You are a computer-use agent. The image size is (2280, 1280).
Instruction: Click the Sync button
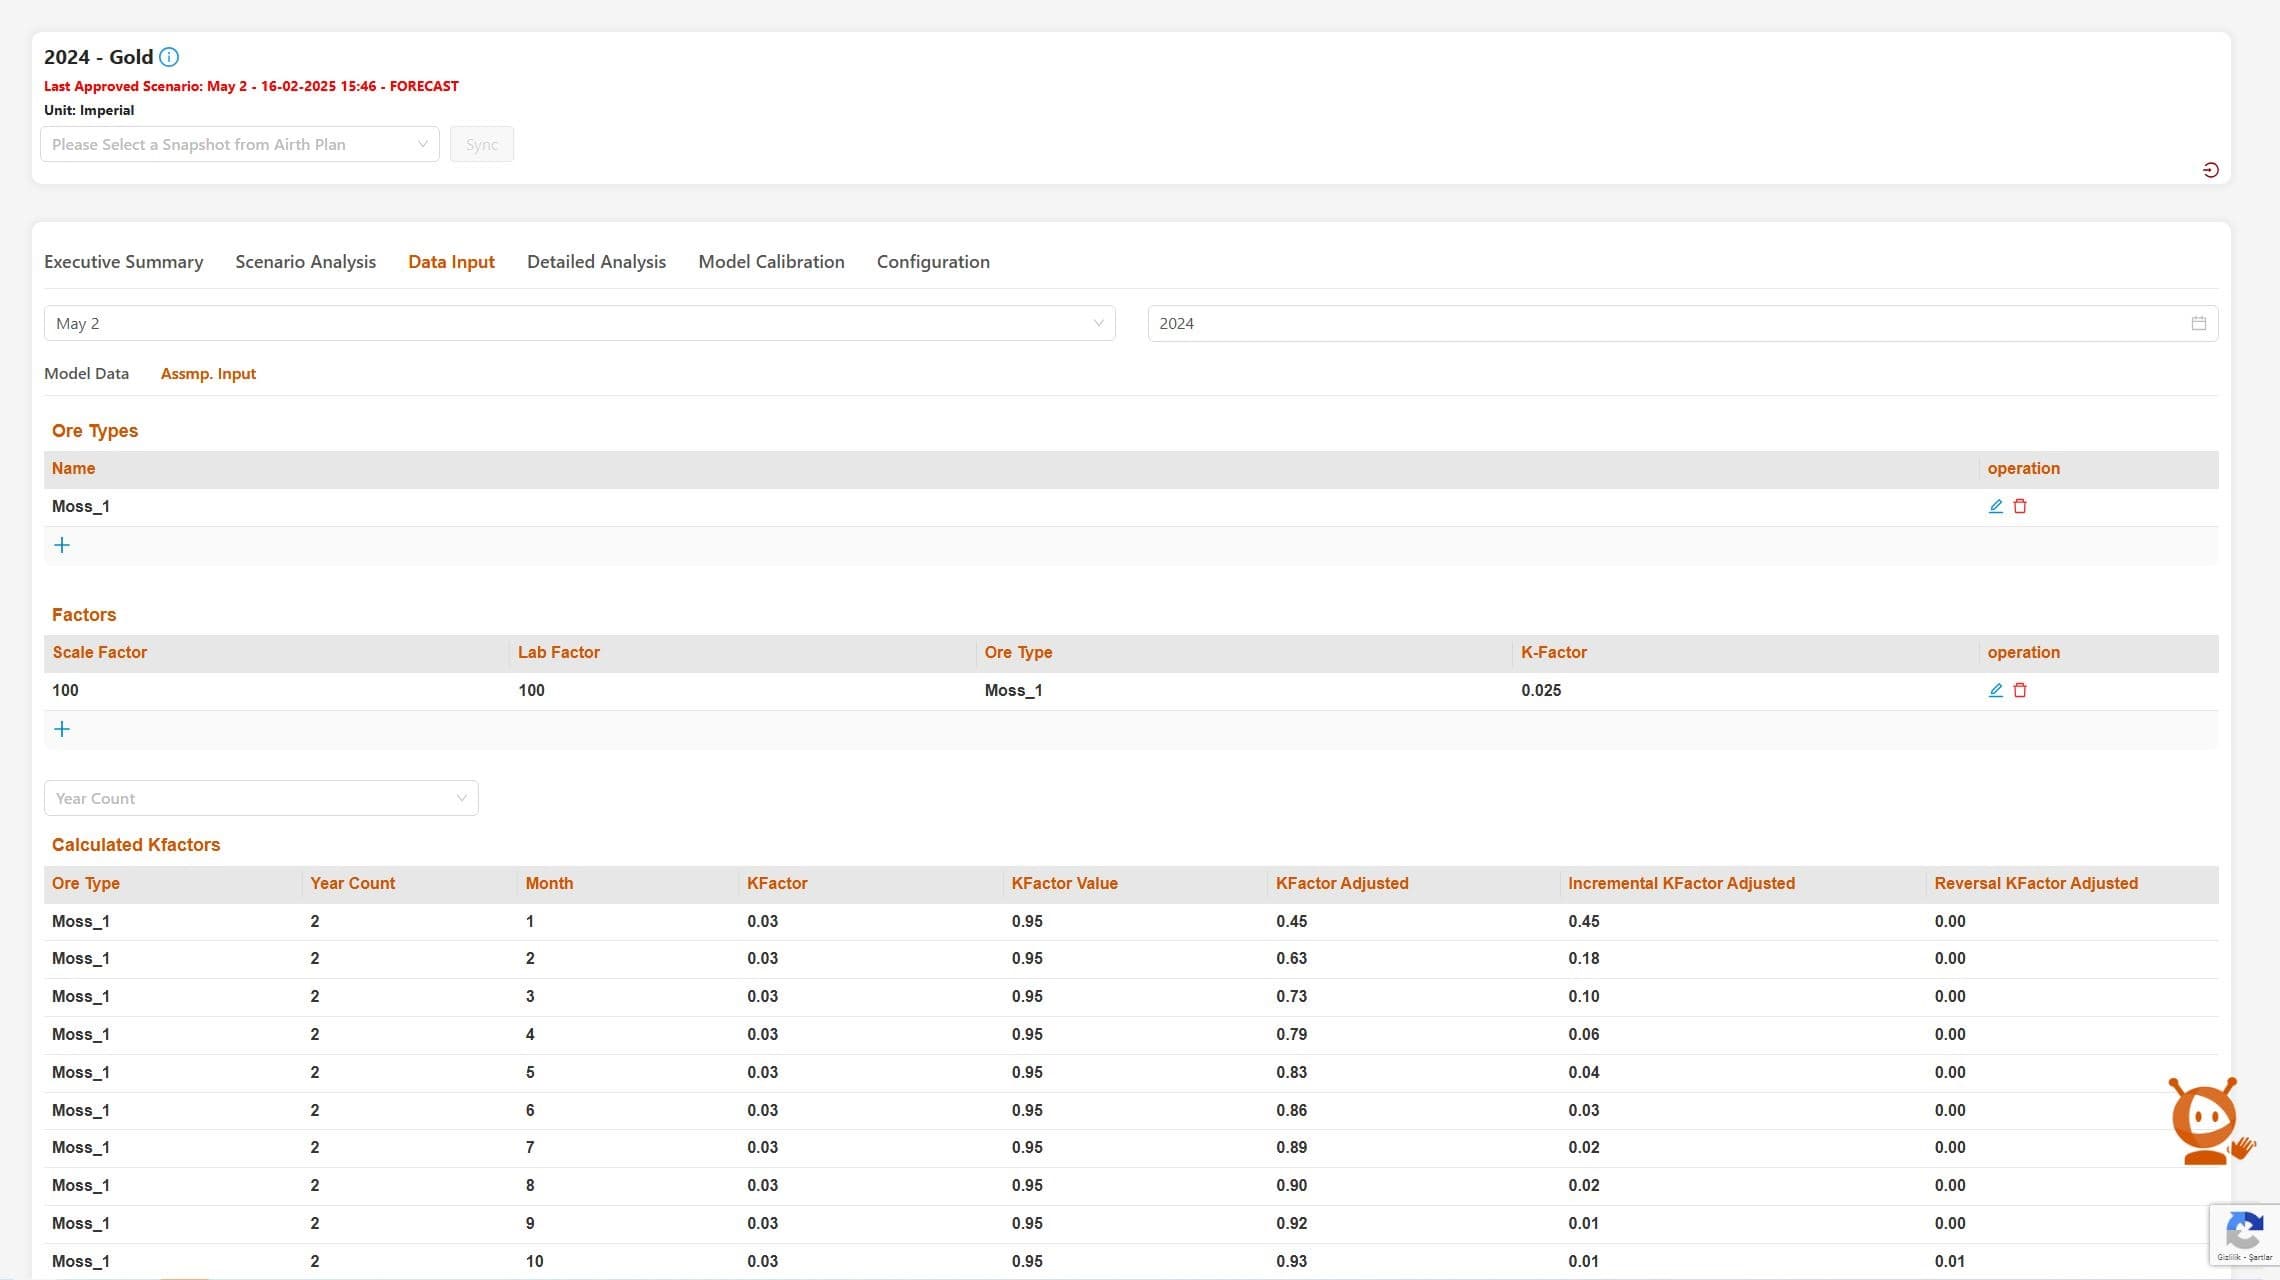click(x=482, y=144)
